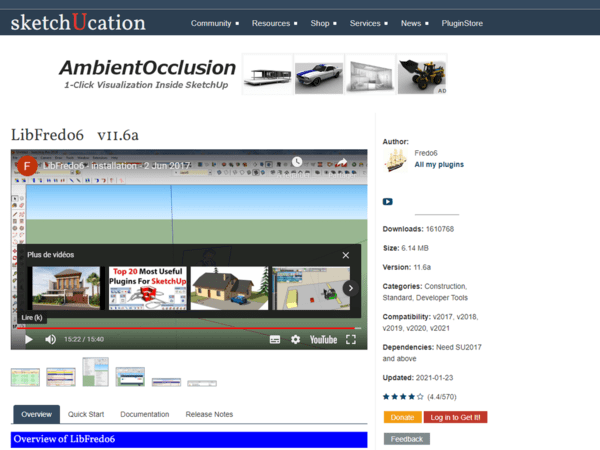Play the LibFredo6 installation video
The width and height of the screenshot is (600, 450).
(x=28, y=339)
